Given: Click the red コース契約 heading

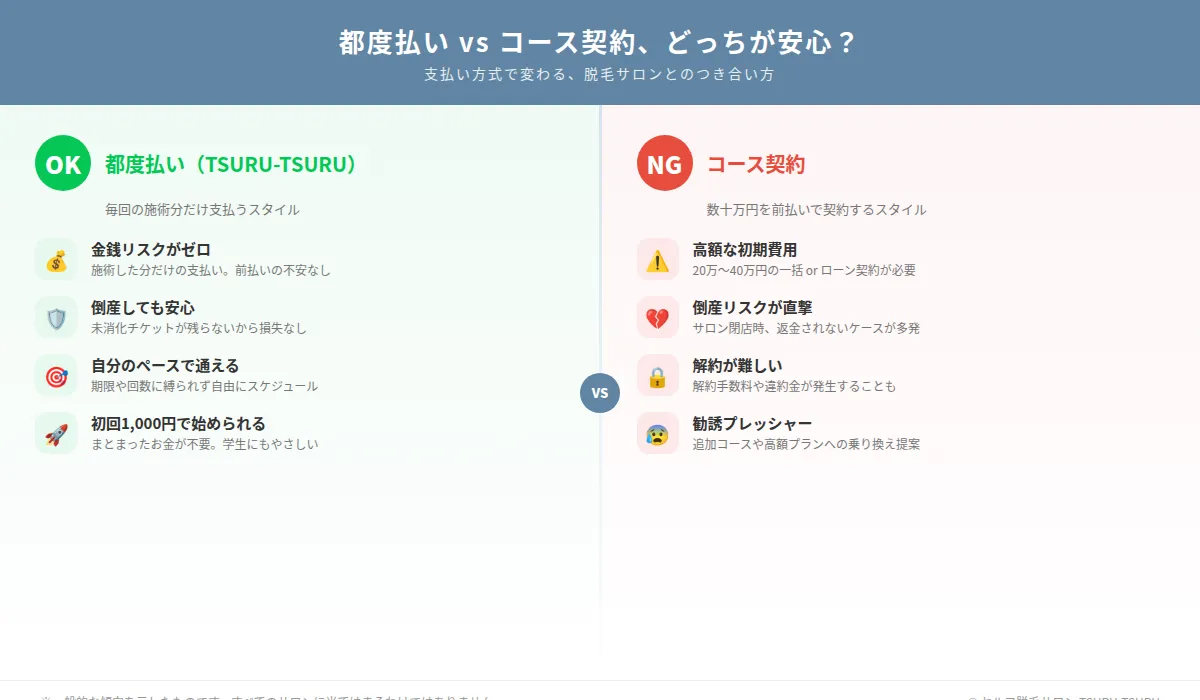Looking at the screenshot, I should [x=756, y=164].
